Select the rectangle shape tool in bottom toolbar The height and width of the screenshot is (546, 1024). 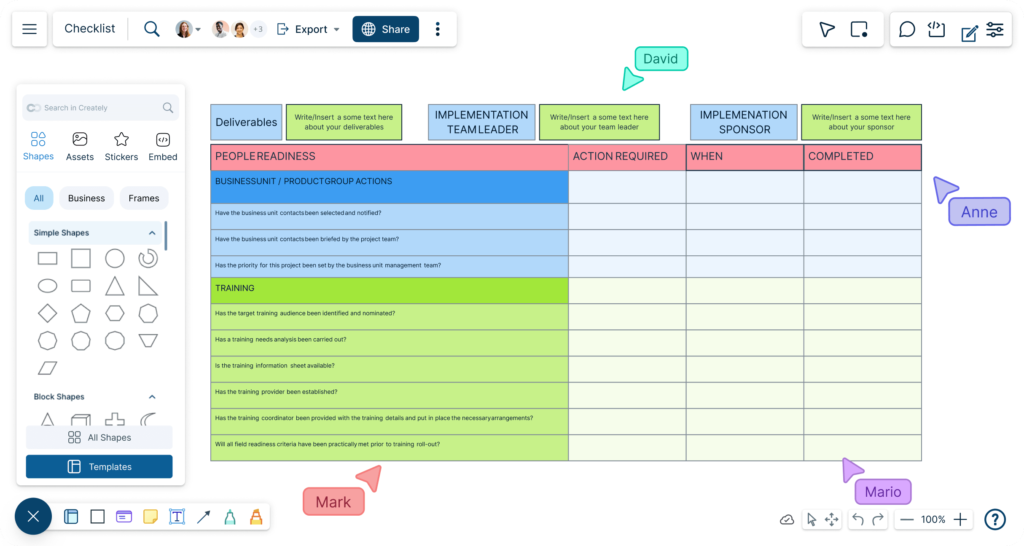(97, 517)
